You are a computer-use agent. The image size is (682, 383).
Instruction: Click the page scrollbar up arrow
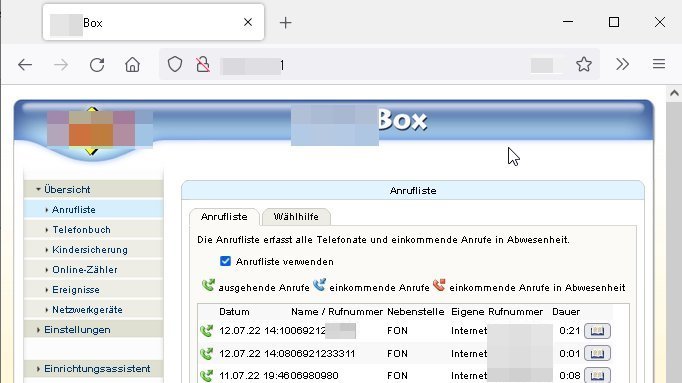coord(674,93)
